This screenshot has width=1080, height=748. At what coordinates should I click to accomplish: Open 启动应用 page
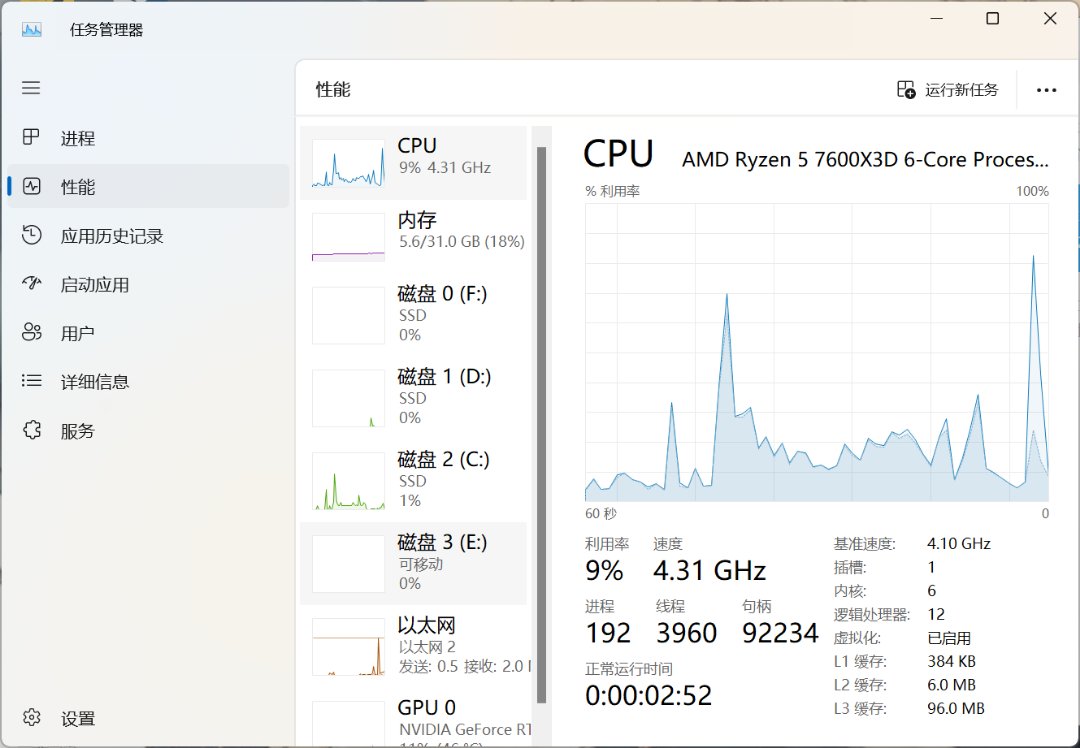(95, 285)
